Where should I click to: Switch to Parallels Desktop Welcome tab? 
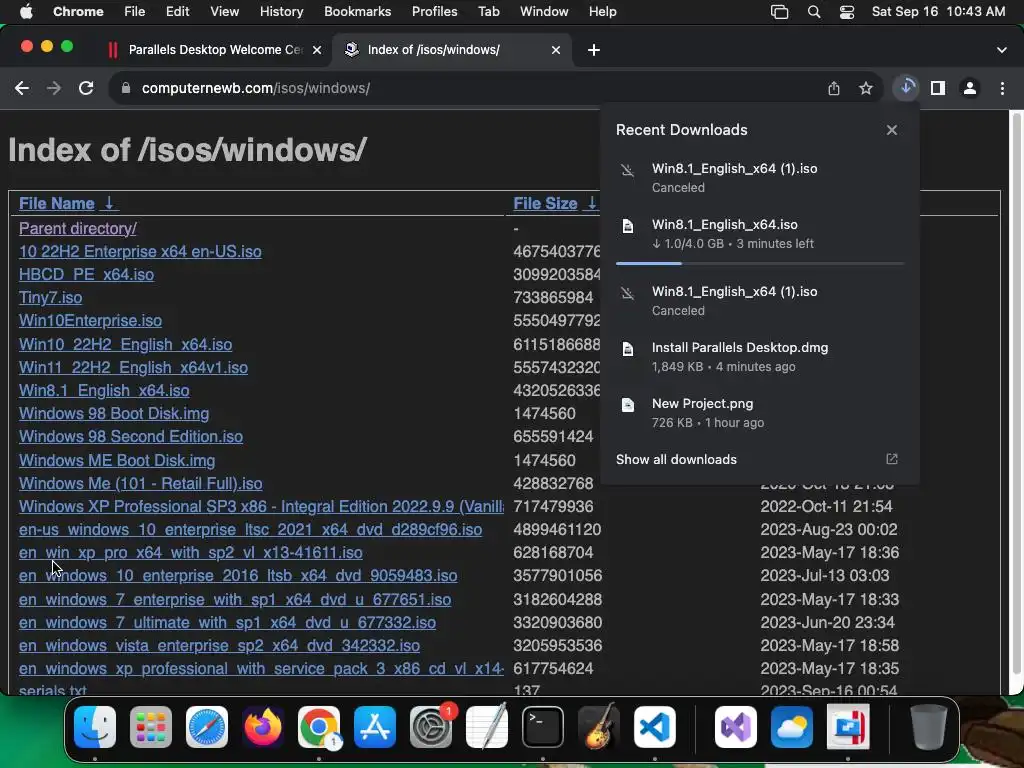(x=215, y=50)
